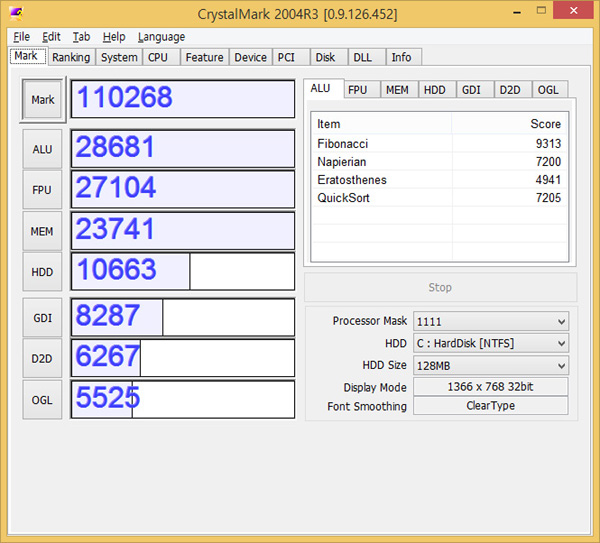Maximize the CrystalMark window

point(541,11)
